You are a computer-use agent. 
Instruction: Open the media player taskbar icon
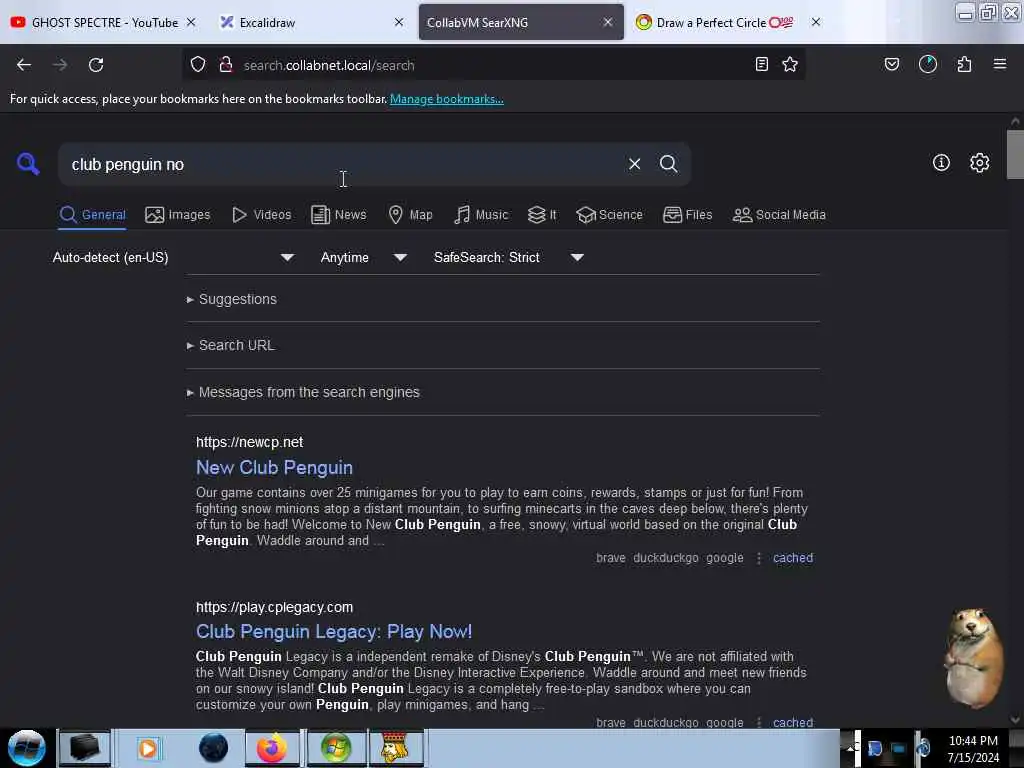pos(148,748)
